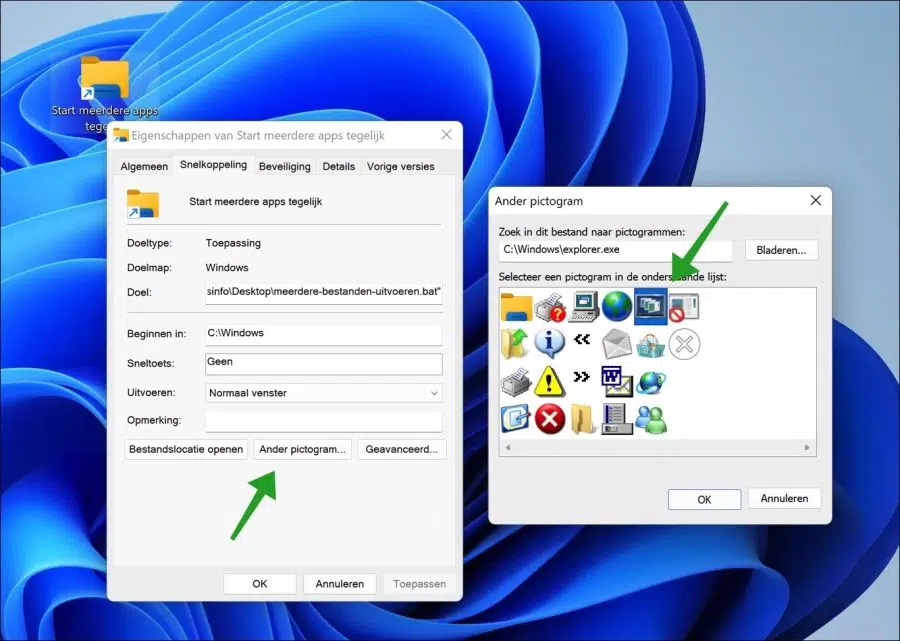Select the folder with green up arrow
This screenshot has width=900, height=641.
click(x=515, y=344)
